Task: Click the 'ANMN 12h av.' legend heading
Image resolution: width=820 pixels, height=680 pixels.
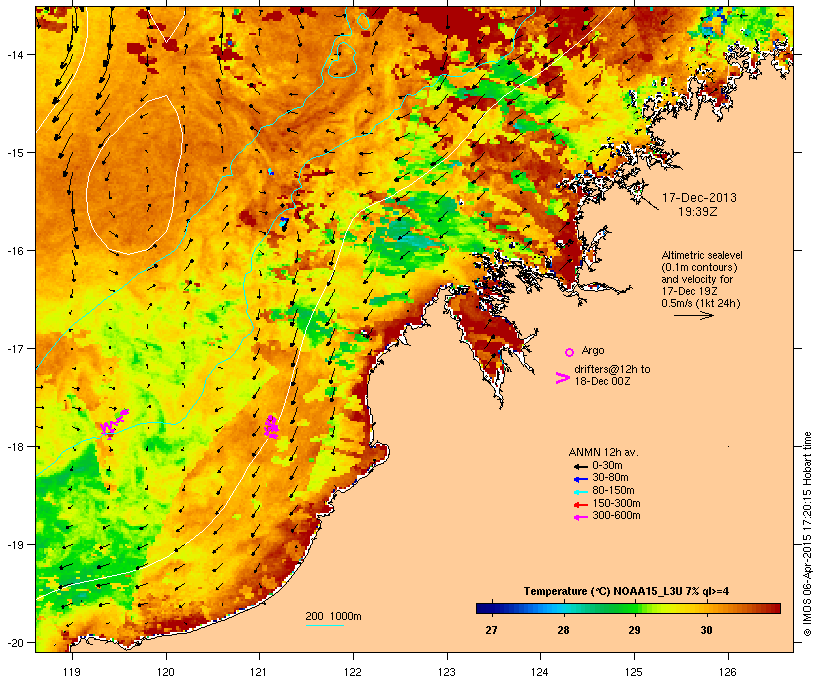Action: coord(603,452)
